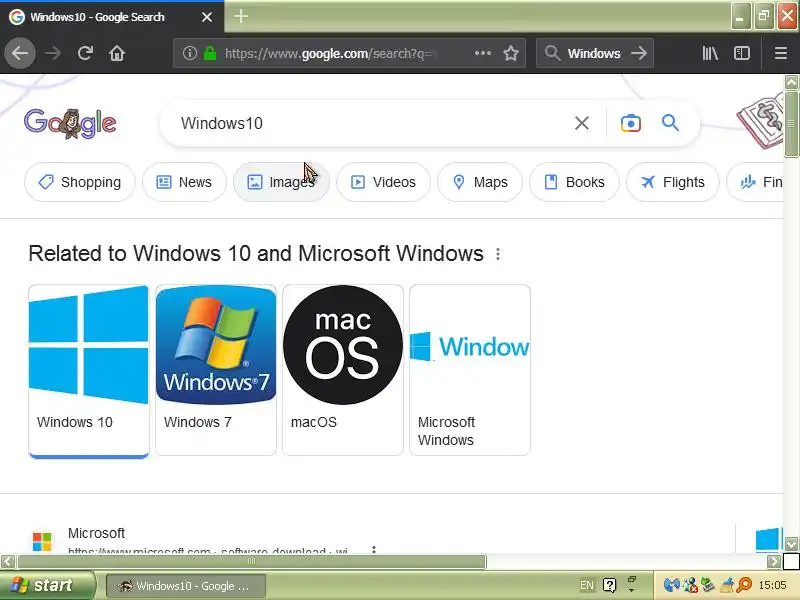
Task: Close the Windows10 Google Search tab
Action: 207,17
